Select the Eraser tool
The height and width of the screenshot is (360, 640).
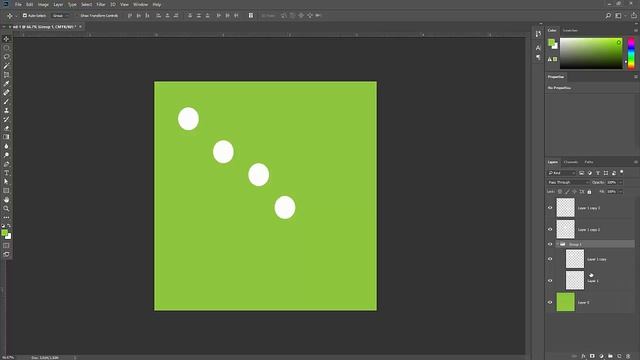pyautogui.click(x=6, y=128)
